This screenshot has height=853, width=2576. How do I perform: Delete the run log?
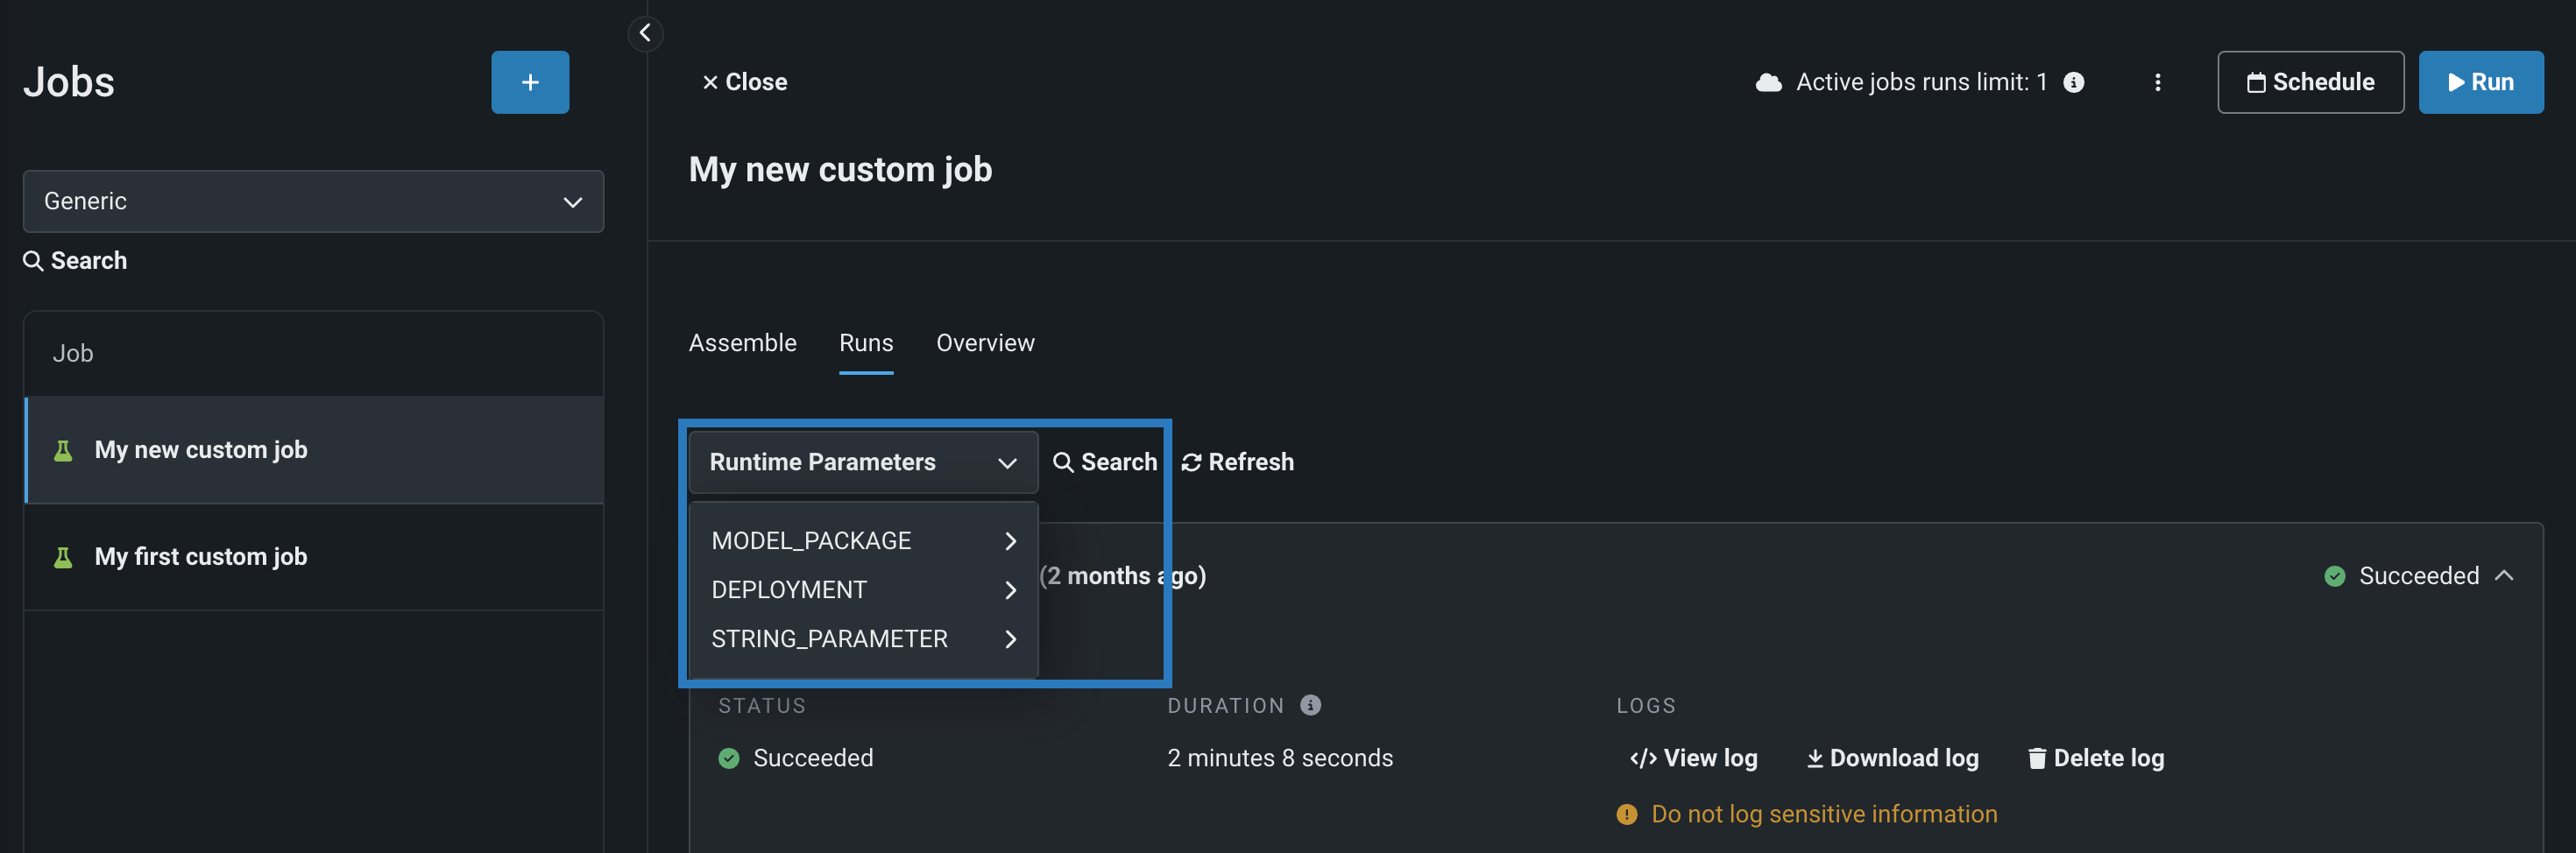[2095, 758]
